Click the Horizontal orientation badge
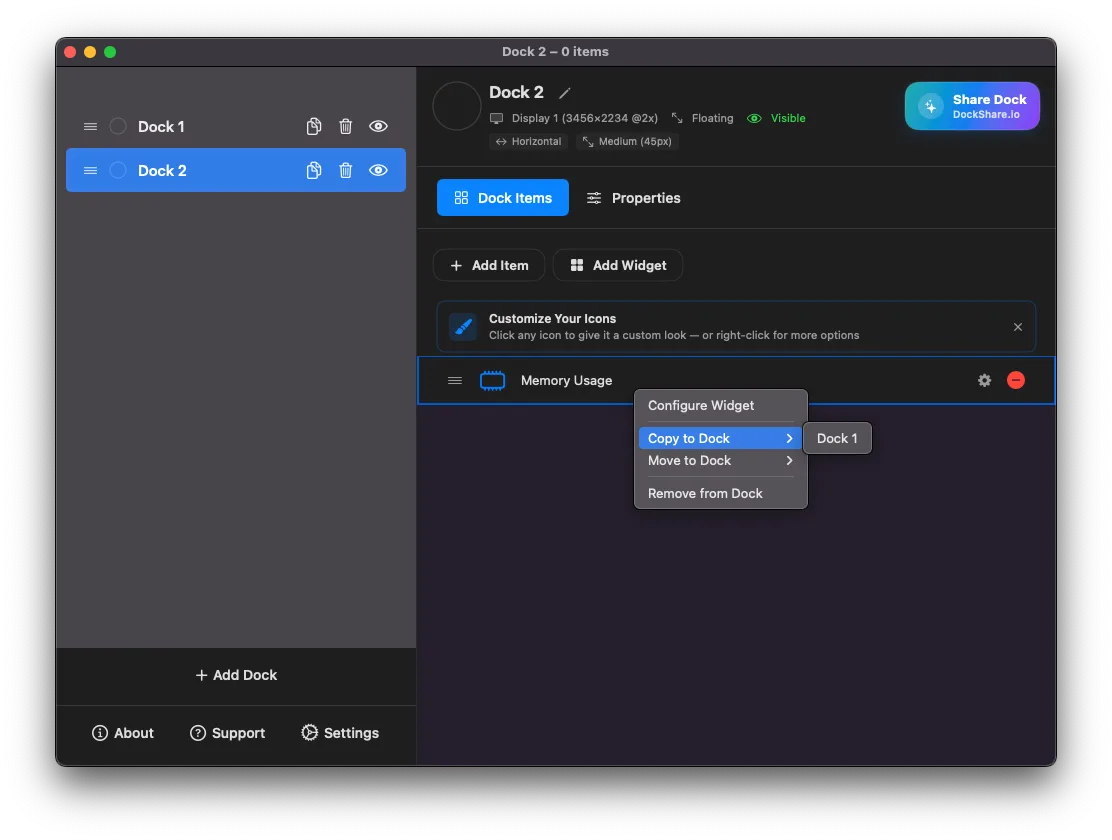The width and height of the screenshot is (1112, 840). (528, 141)
